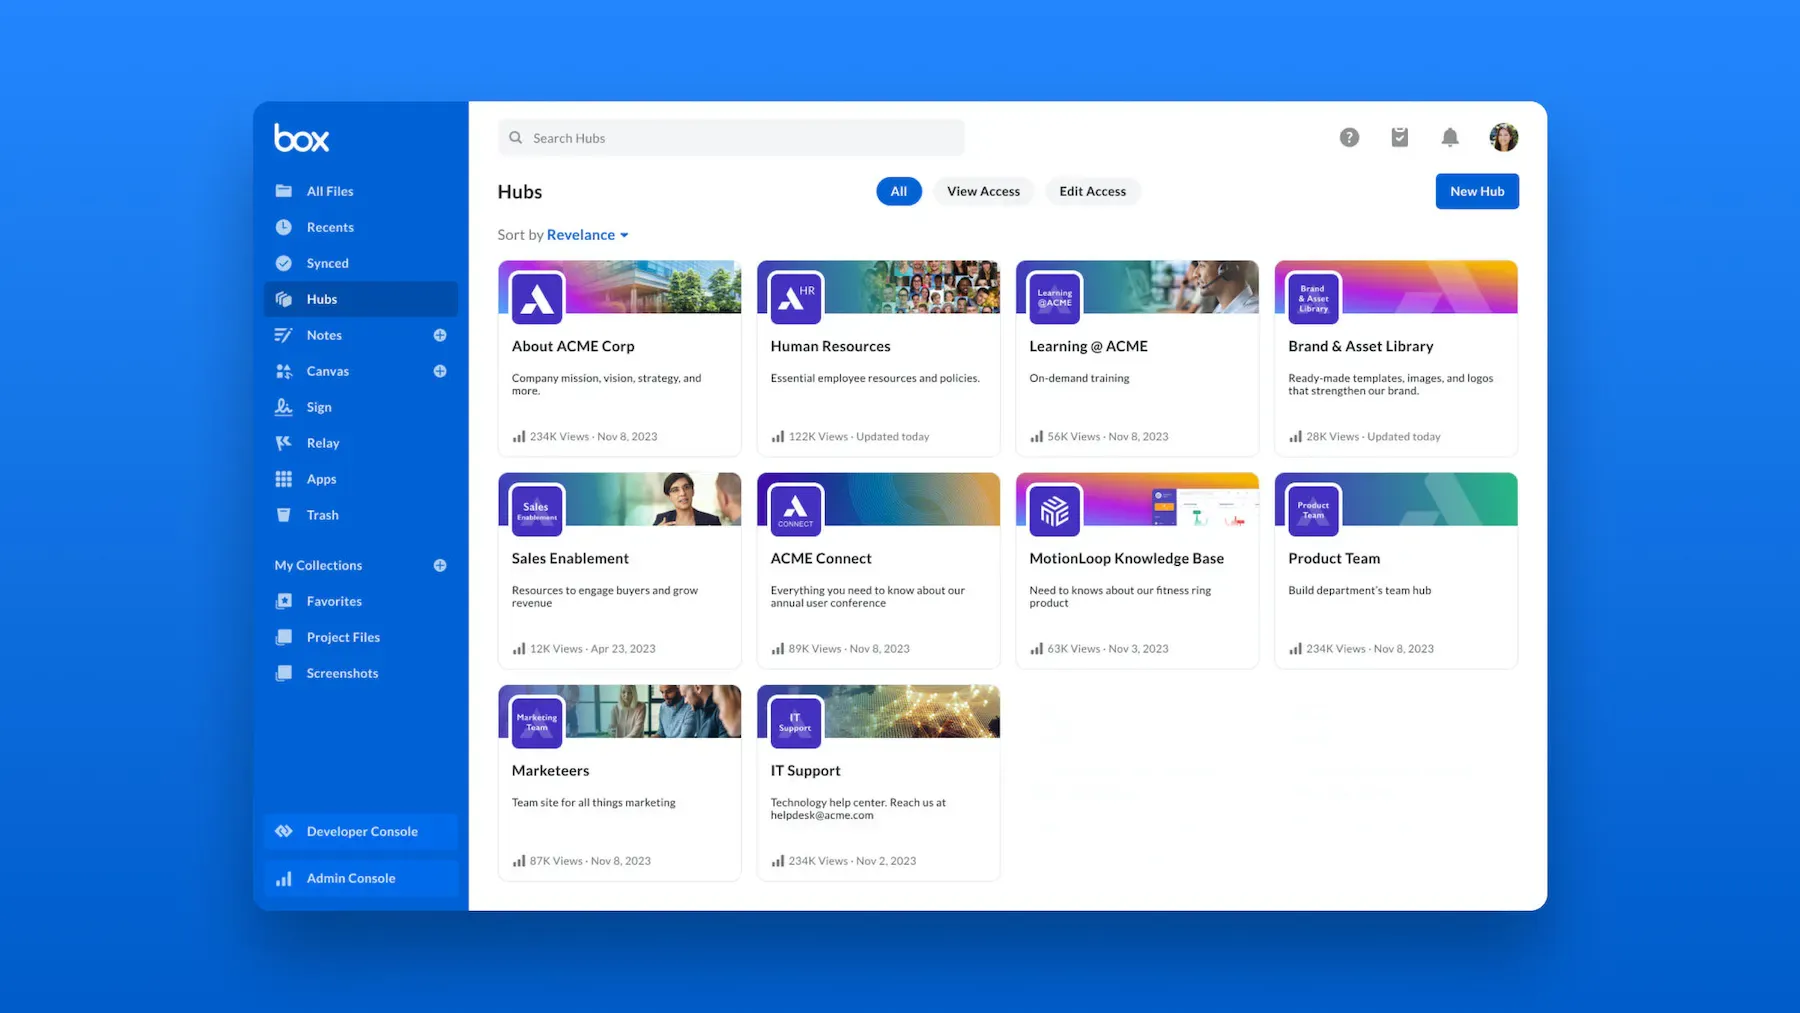The width and height of the screenshot is (1800, 1013).
Task: Open the Human Resources hub card
Action: click(878, 358)
